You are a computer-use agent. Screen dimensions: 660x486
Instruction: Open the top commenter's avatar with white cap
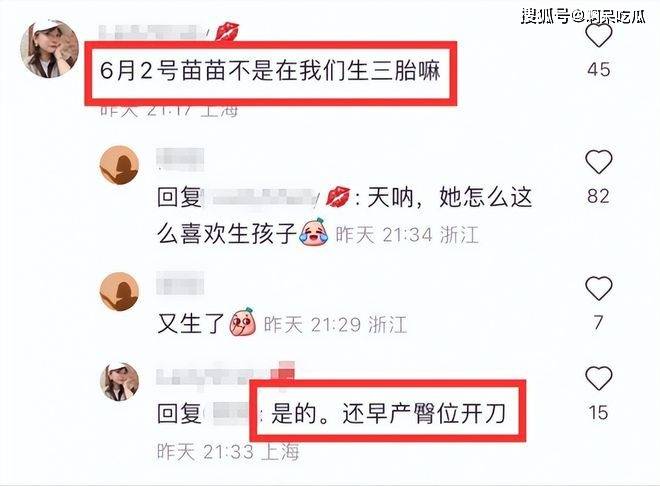point(50,48)
